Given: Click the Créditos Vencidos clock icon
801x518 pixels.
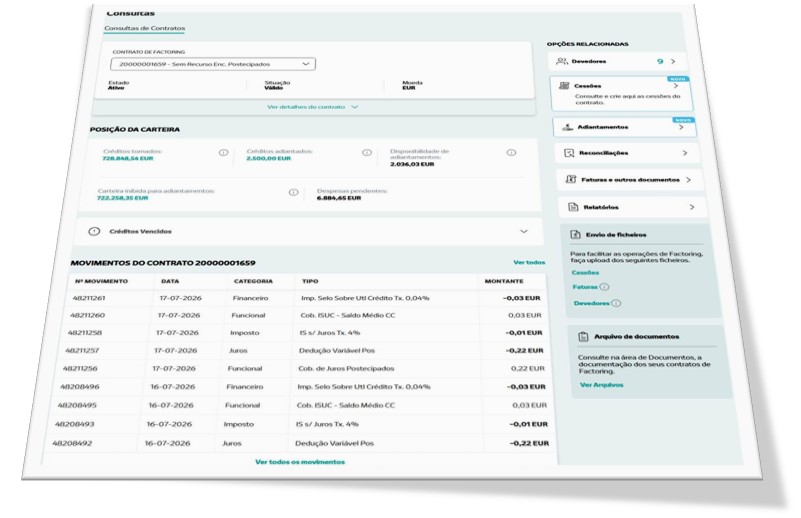Looking at the screenshot, I should 94,231.
